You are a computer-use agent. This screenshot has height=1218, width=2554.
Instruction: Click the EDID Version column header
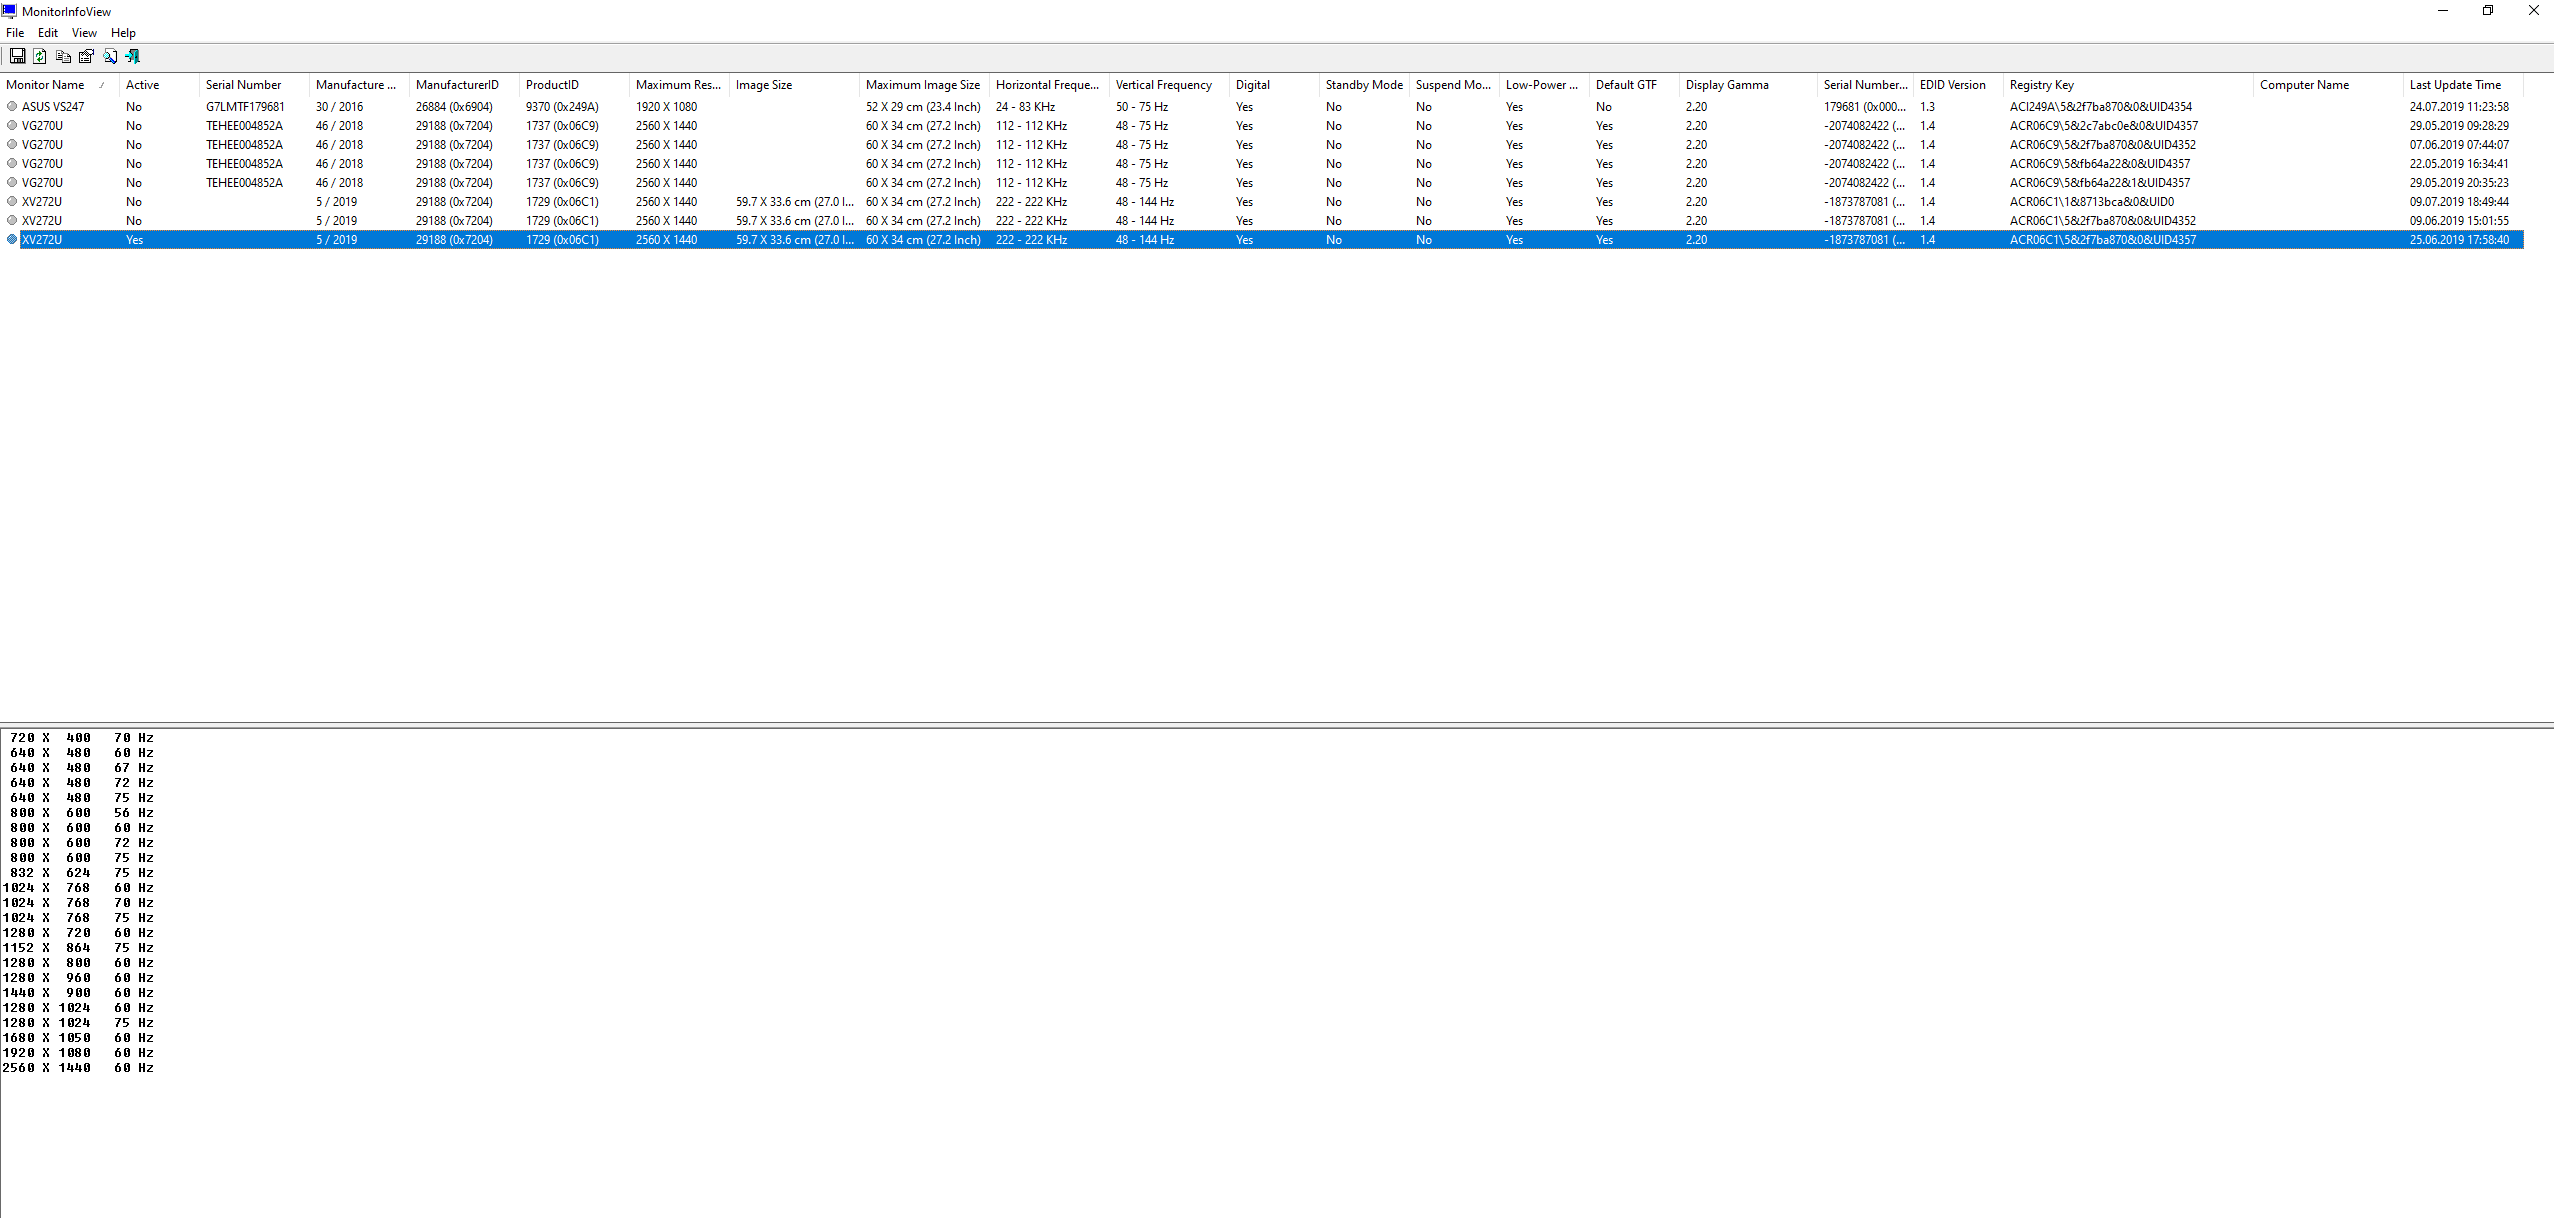click(x=1952, y=85)
